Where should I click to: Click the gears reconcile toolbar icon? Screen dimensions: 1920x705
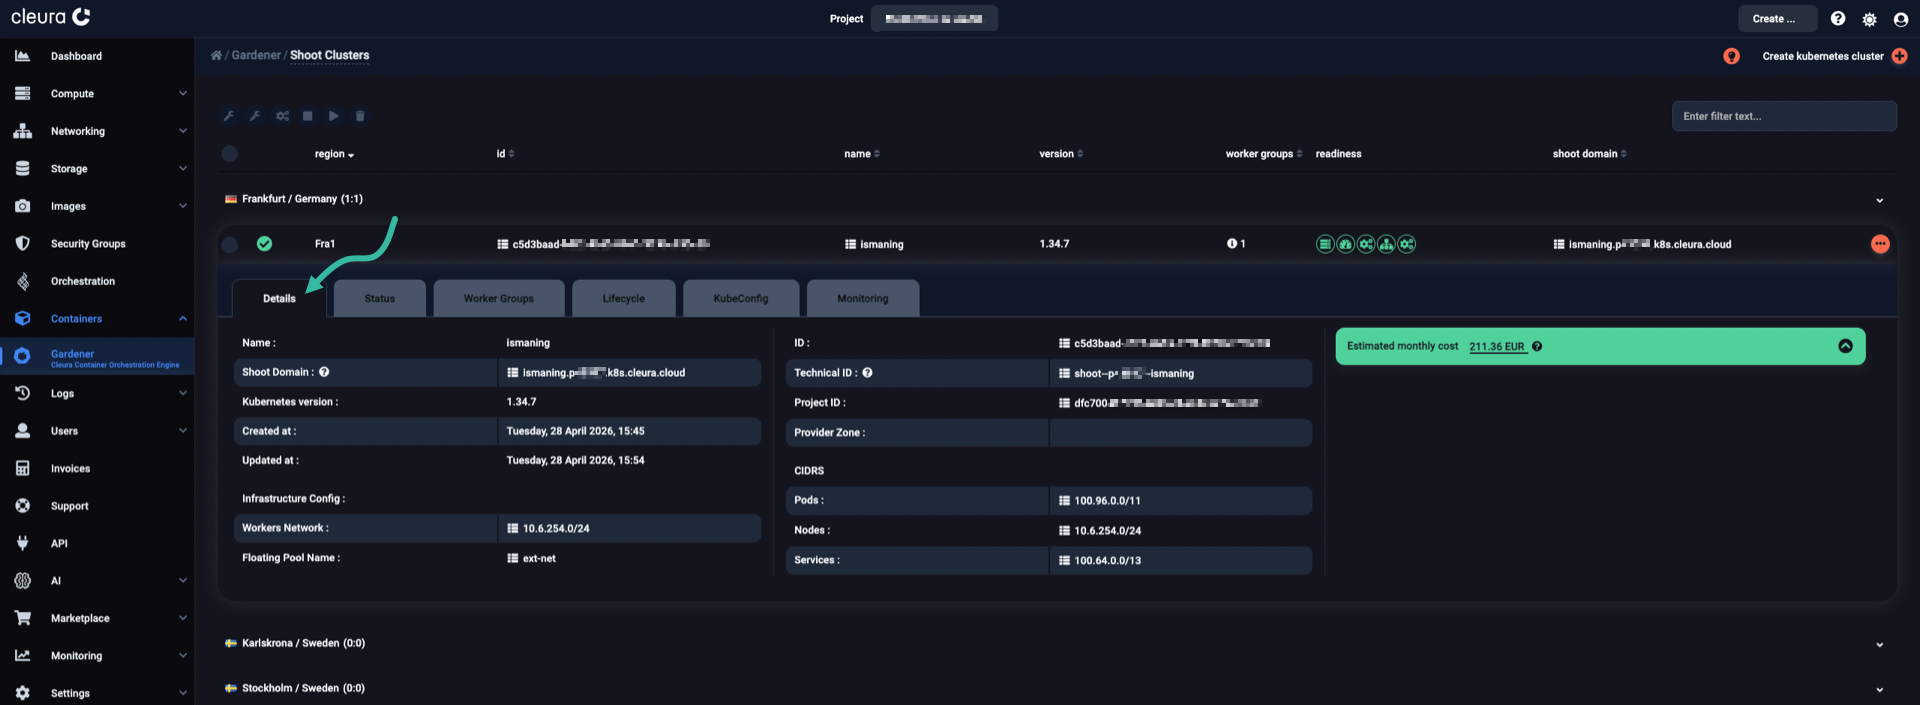[282, 116]
